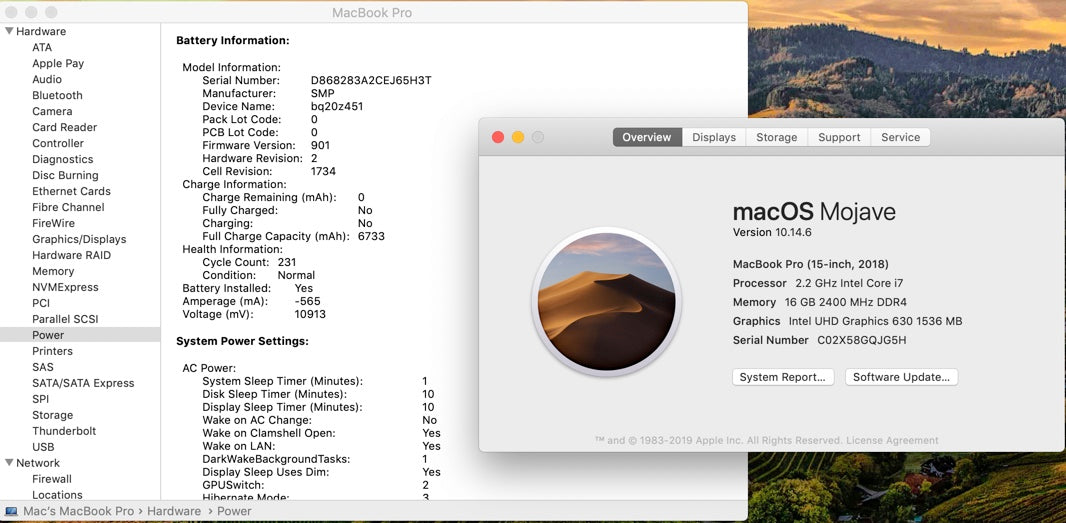Select Fibre Channel entry

pyautogui.click(x=68, y=207)
